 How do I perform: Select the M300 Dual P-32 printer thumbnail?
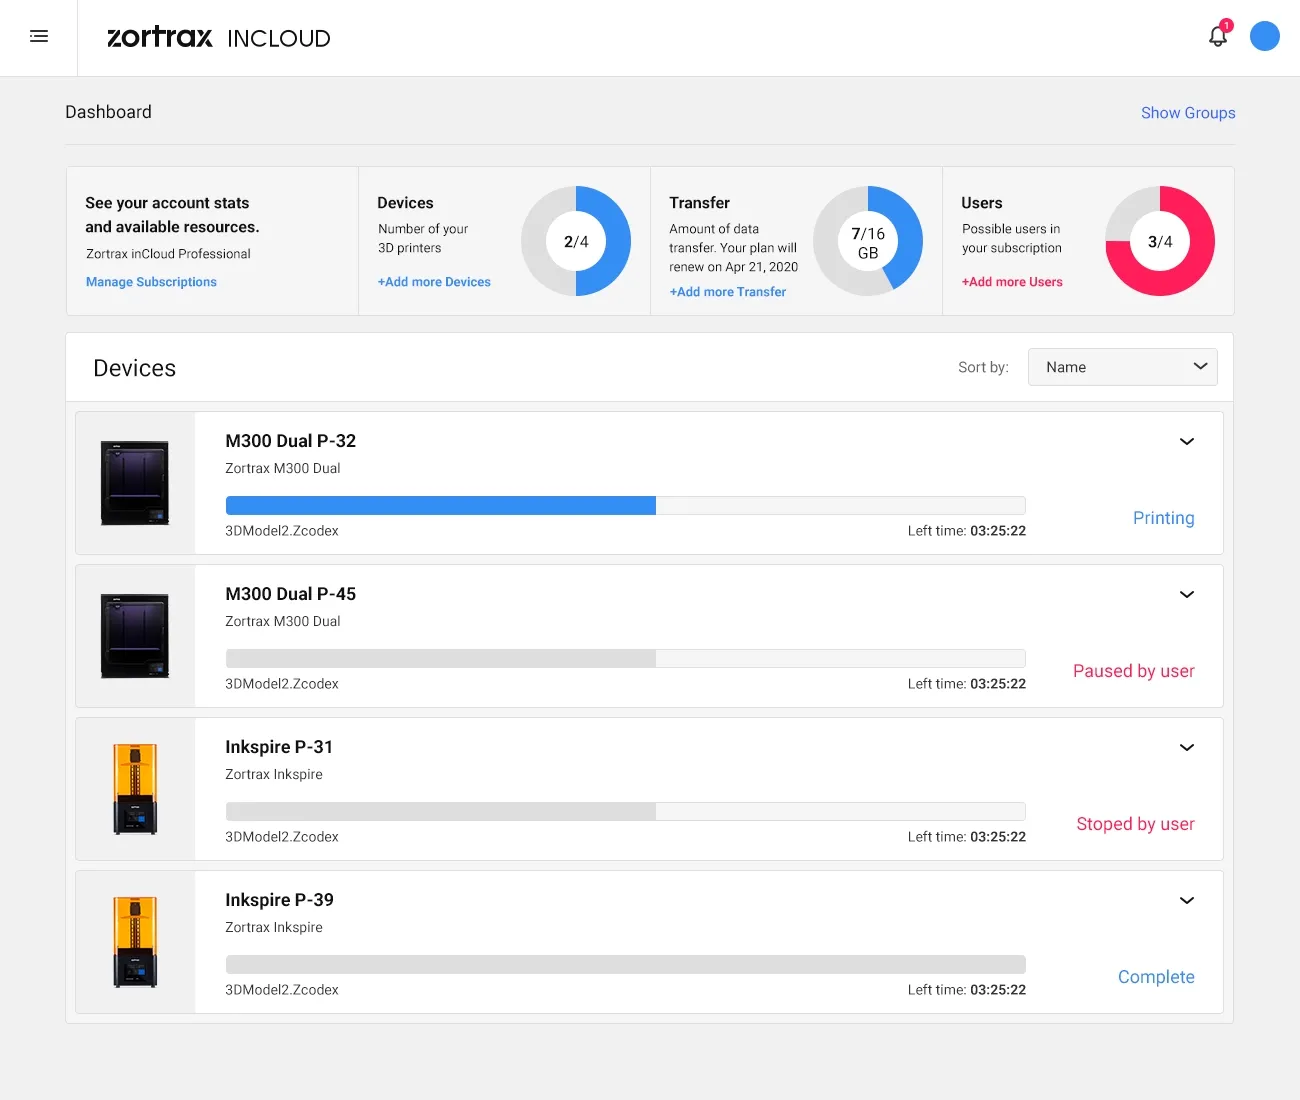pos(135,483)
